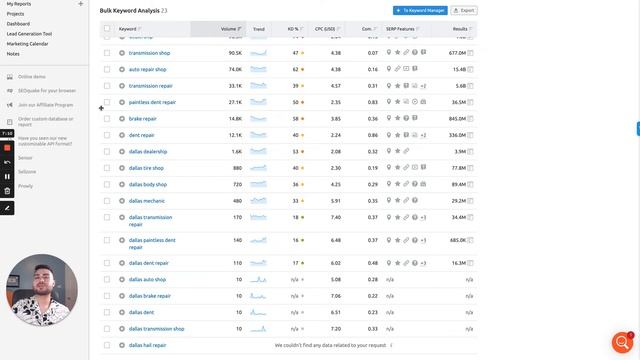Check the box for 'dallas transmission repair'
640x360 pixels.
click(107, 217)
